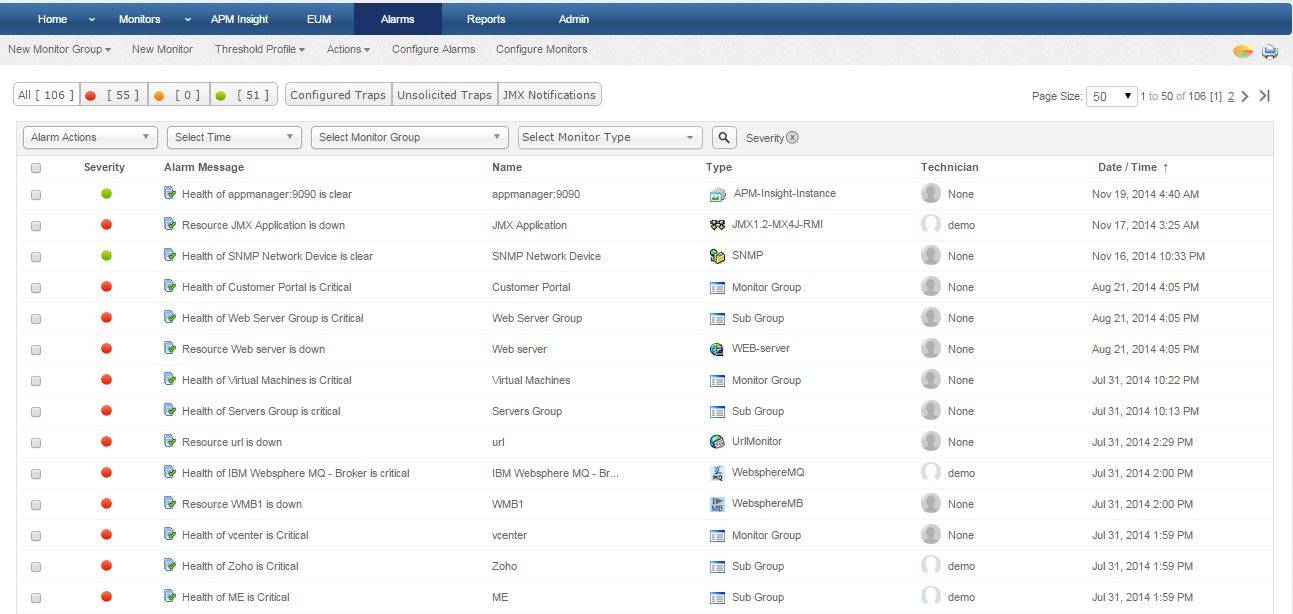Switch to the Alarms tab
Image resolution: width=1293 pixels, height=614 pixels.
point(398,18)
